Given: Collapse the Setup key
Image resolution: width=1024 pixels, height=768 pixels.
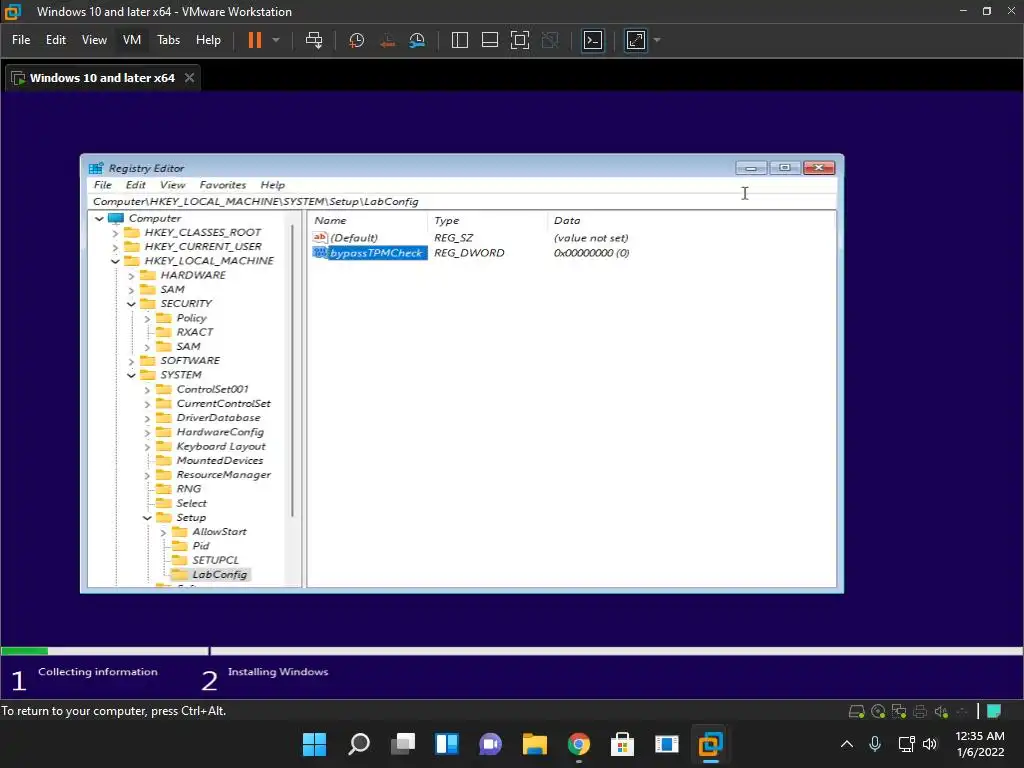Looking at the screenshot, I should 147,518.
